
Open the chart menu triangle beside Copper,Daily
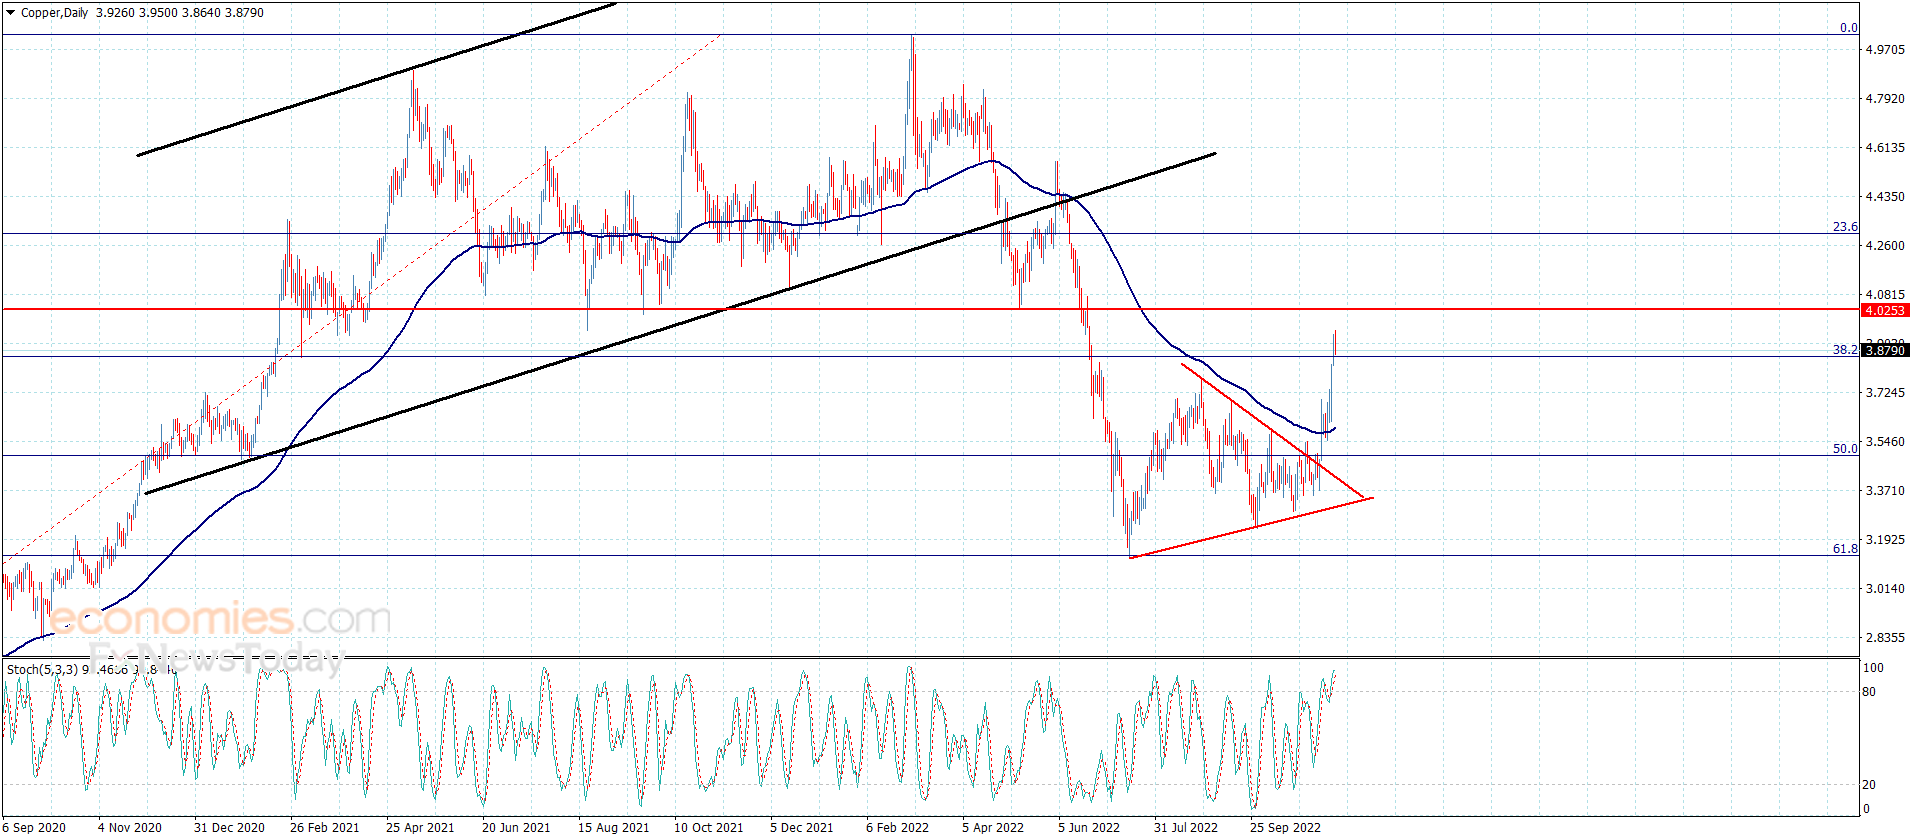11,13
